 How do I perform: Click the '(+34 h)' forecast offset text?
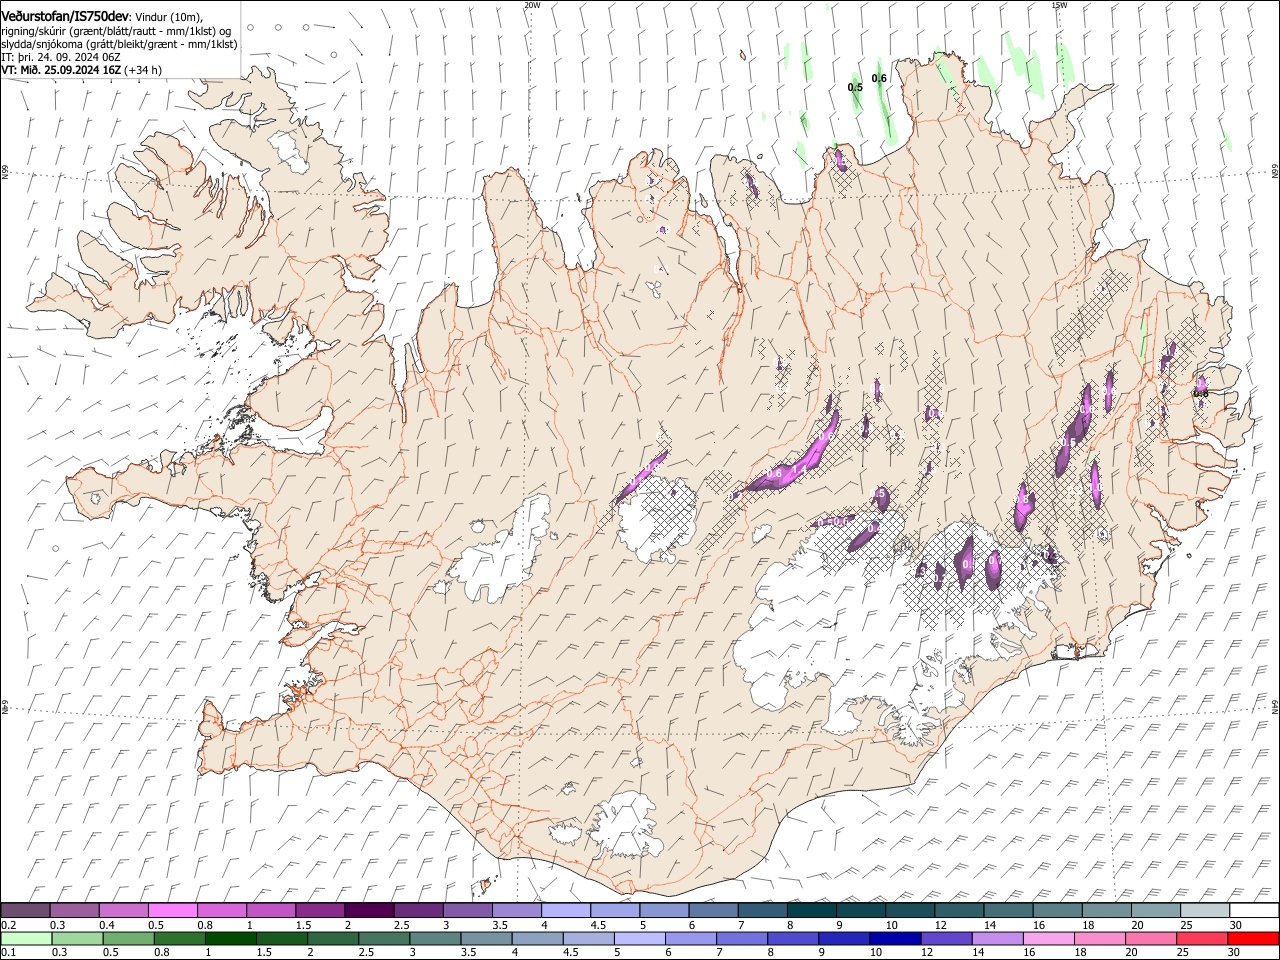pos(143,70)
